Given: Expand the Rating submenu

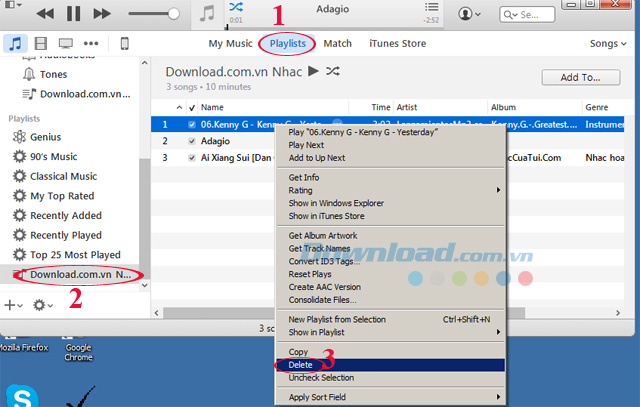Looking at the screenshot, I should pyautogui.click(x=390, y=190).
